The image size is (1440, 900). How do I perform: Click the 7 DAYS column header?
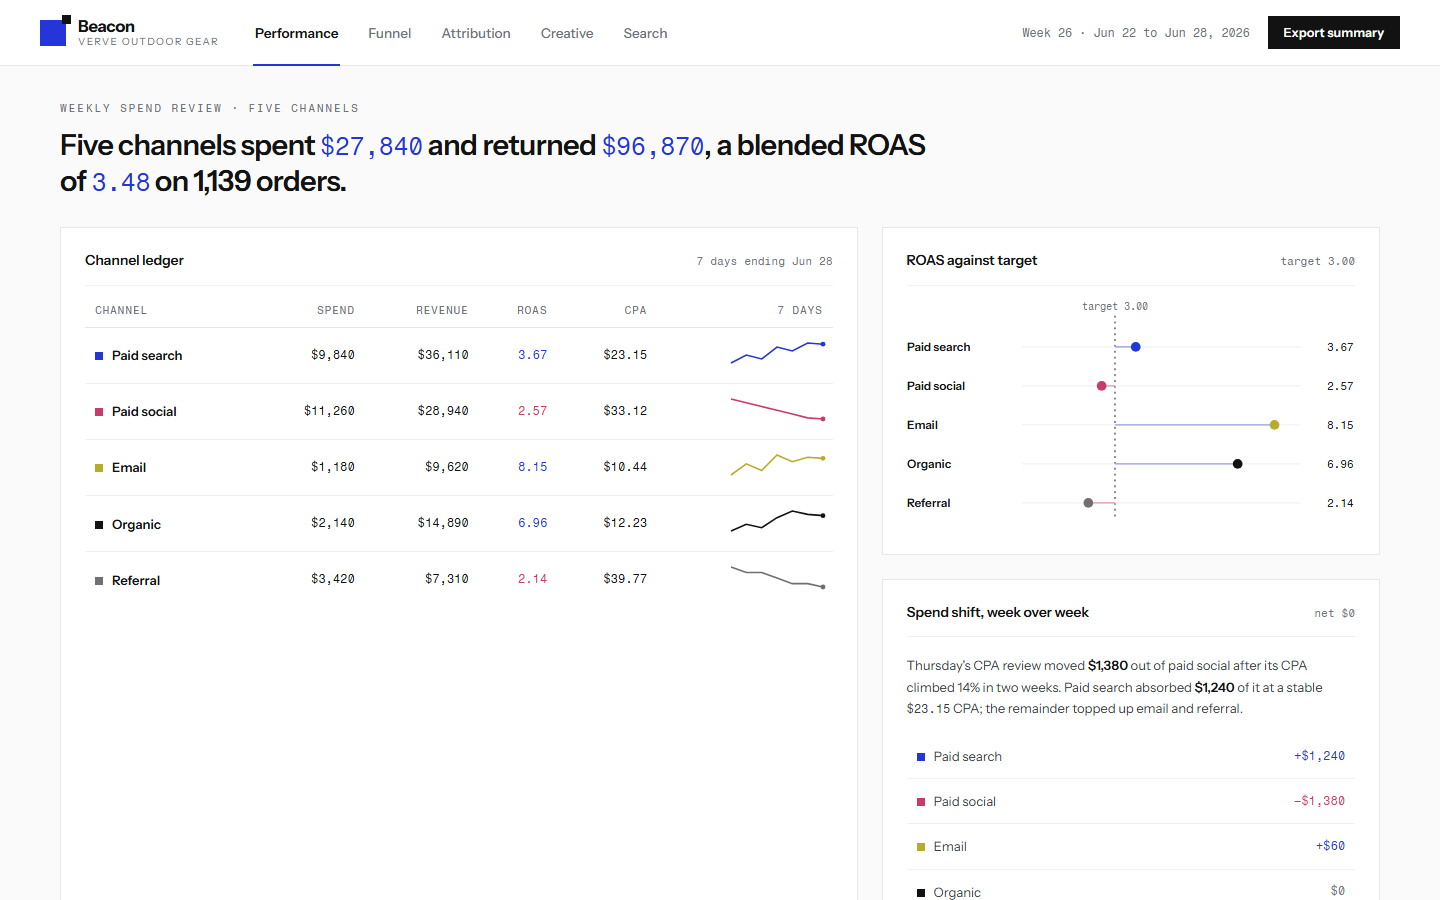(800, 310)
